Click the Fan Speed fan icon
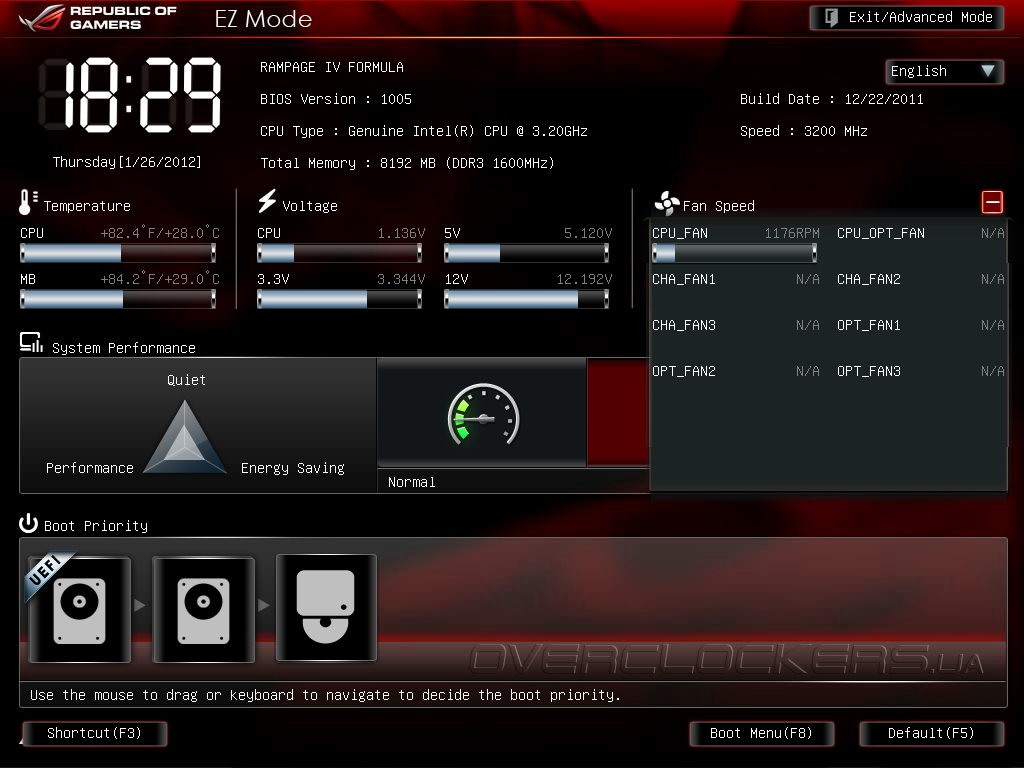The image size is (1024, 768). pyautogui.click(x=667, y=203)
